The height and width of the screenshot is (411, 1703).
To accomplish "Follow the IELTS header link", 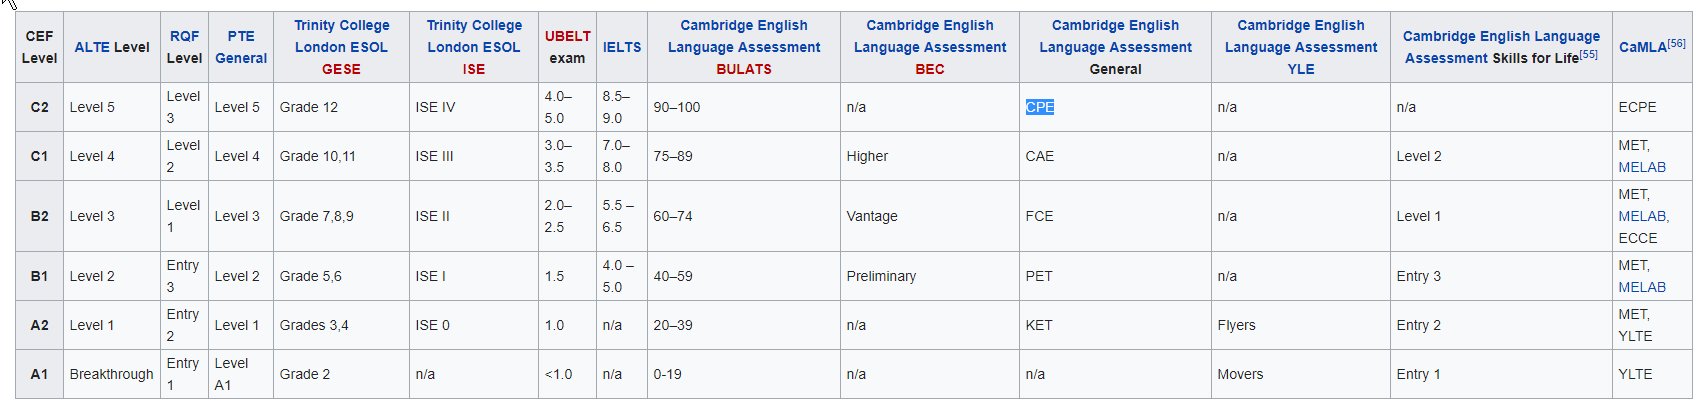I will pos(622,47).
